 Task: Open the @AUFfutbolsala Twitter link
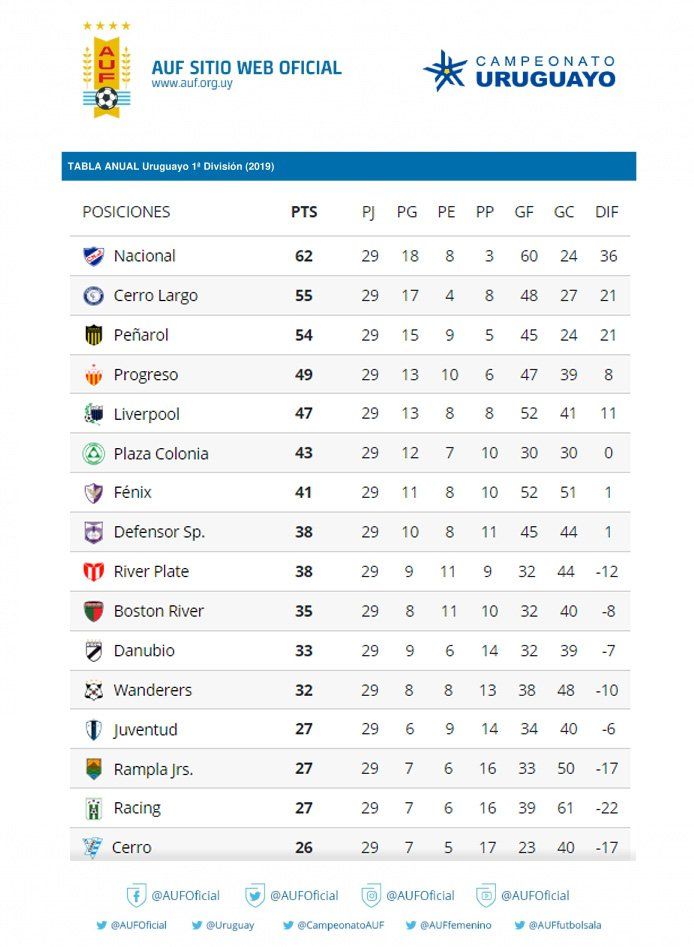coord(558,926)
